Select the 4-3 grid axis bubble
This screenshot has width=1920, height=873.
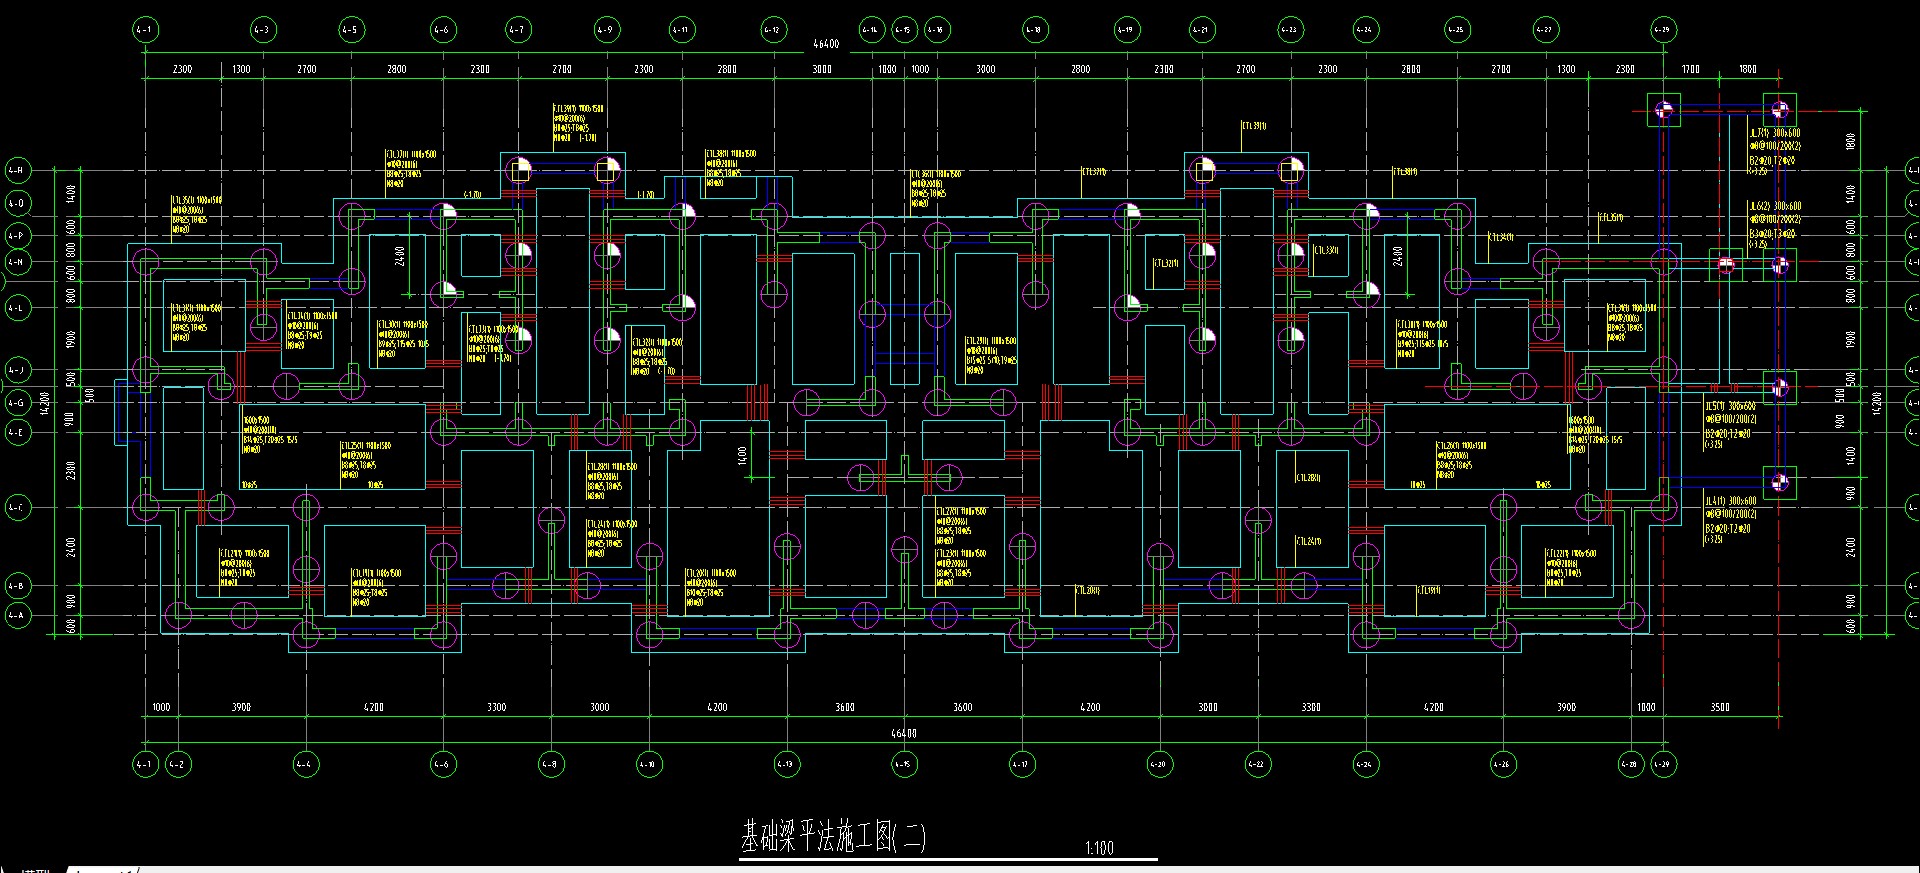click(263, 30)
